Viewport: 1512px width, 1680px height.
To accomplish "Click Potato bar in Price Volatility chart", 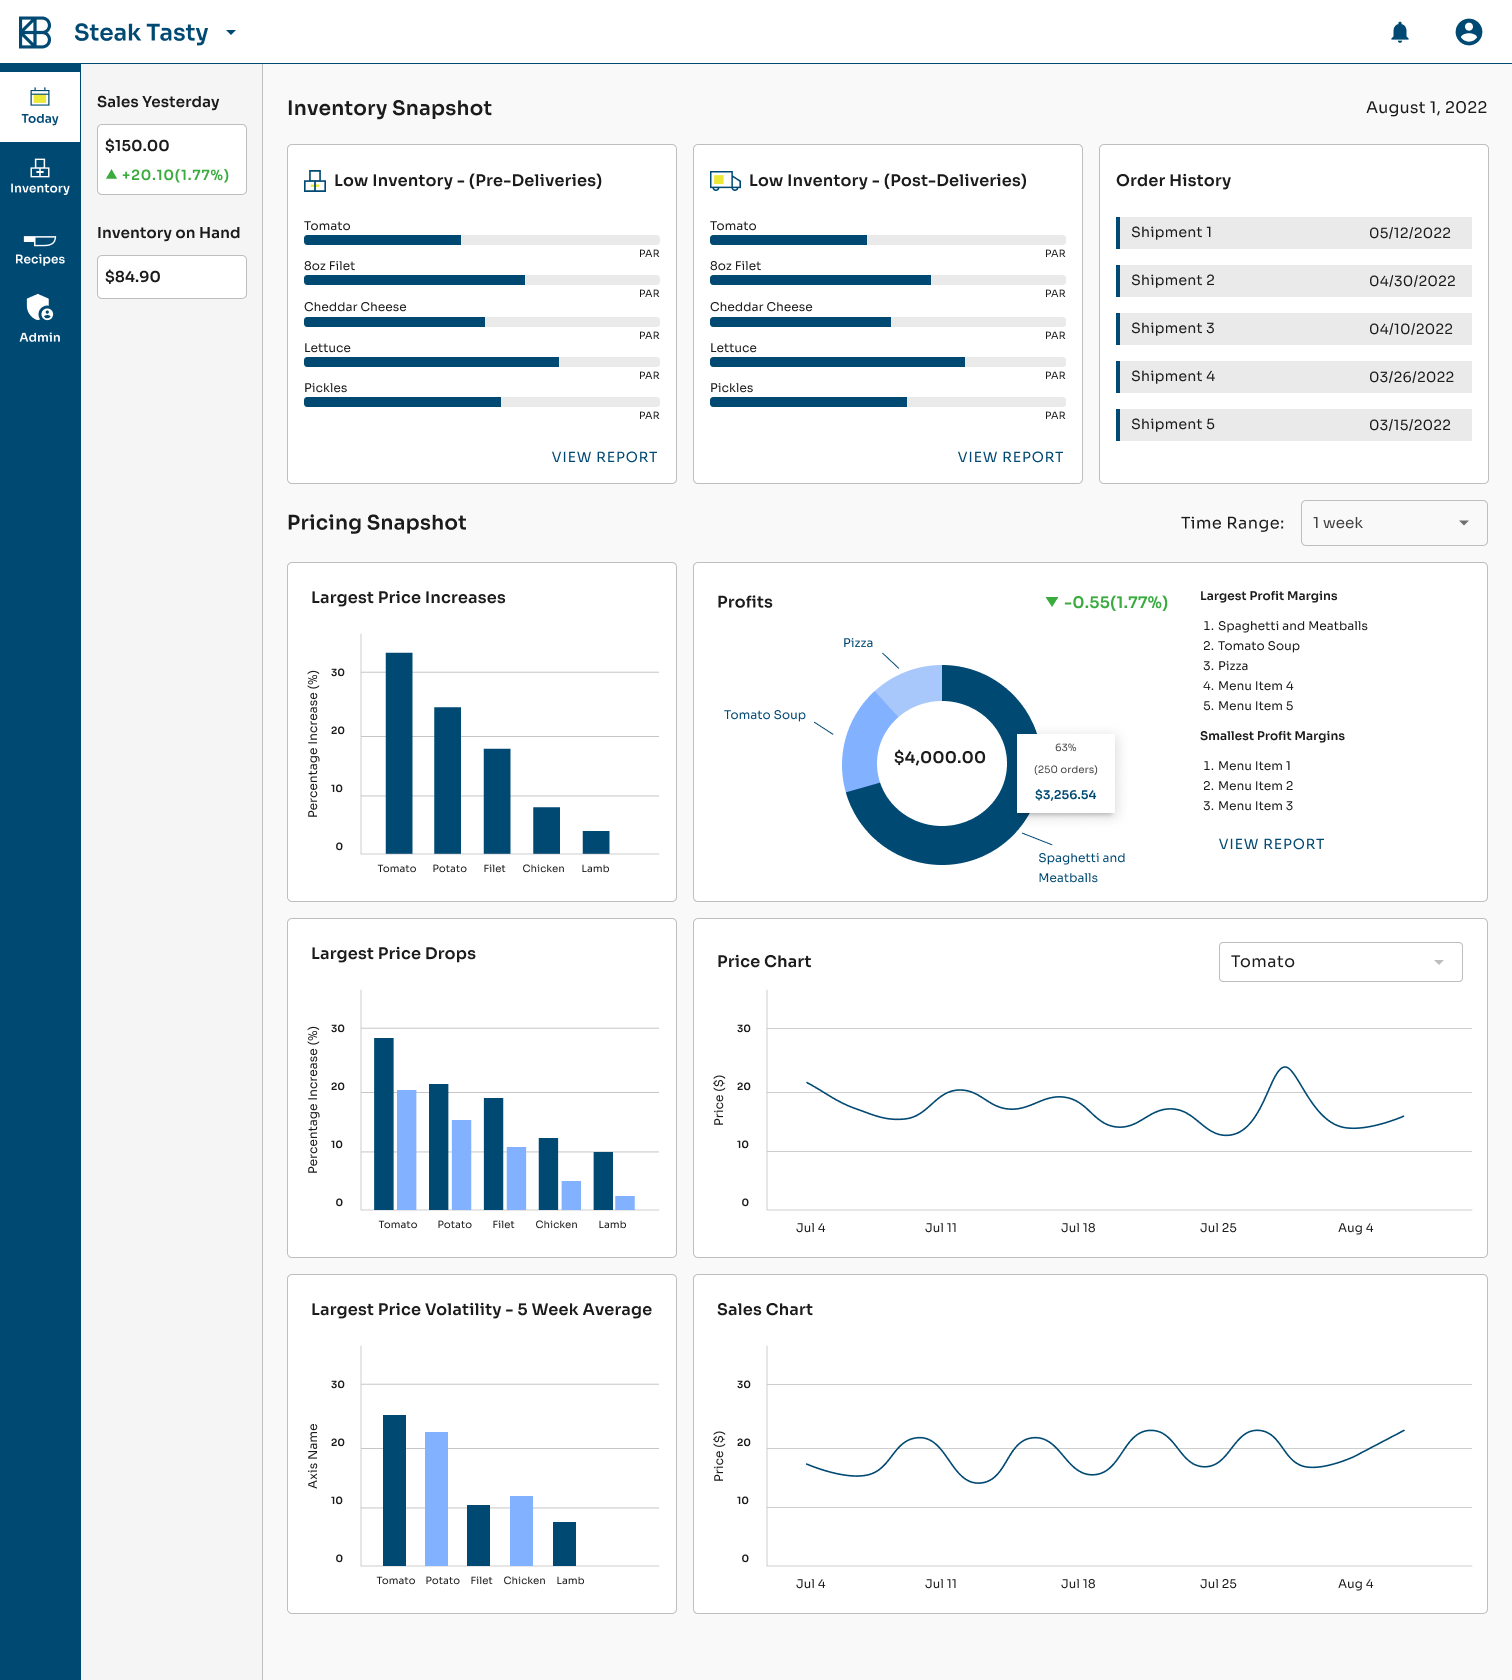I will (x=436, y=1498).
